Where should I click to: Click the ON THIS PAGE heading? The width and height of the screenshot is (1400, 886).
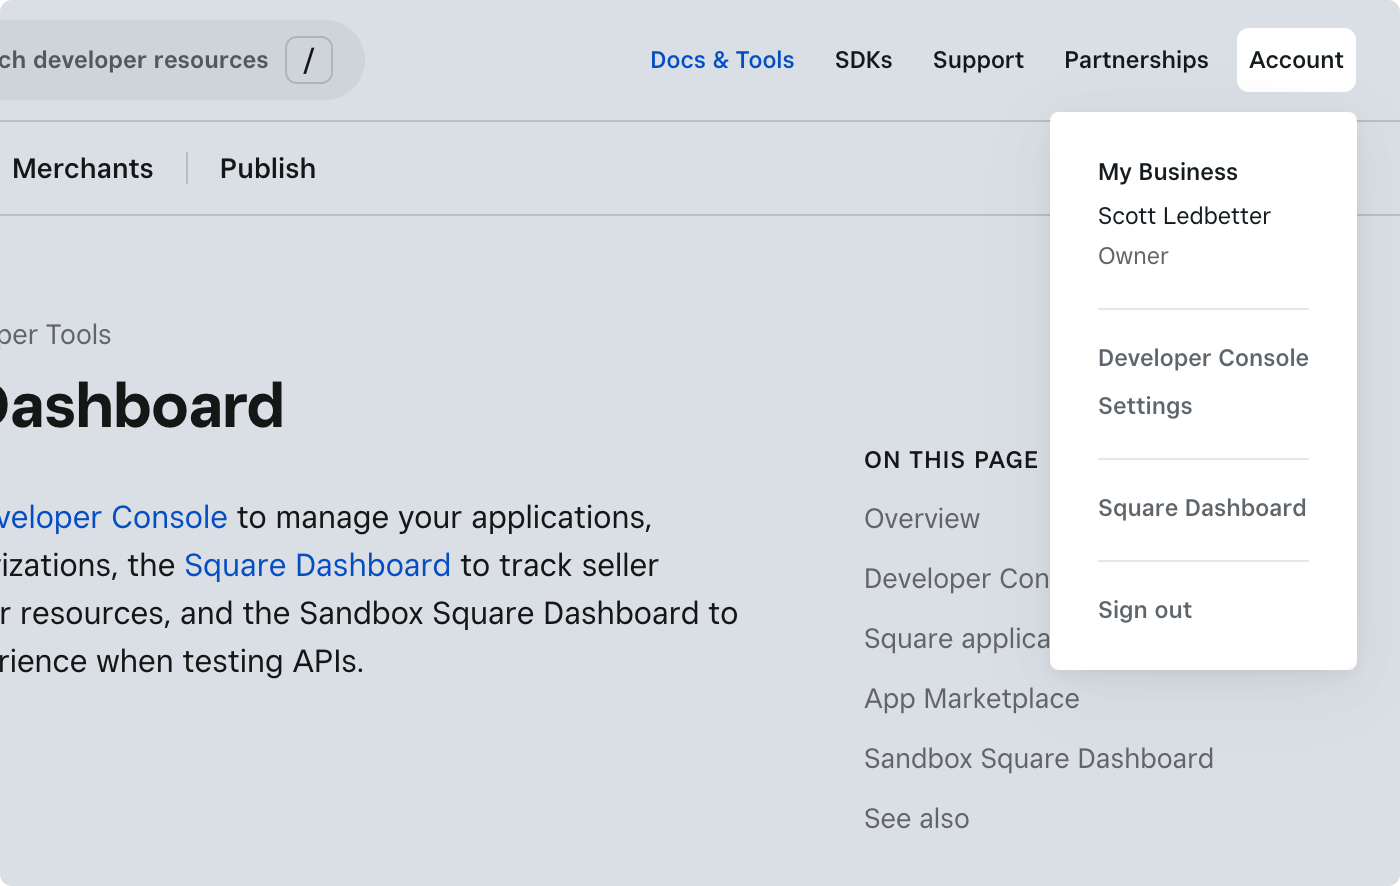coord(951,460)
